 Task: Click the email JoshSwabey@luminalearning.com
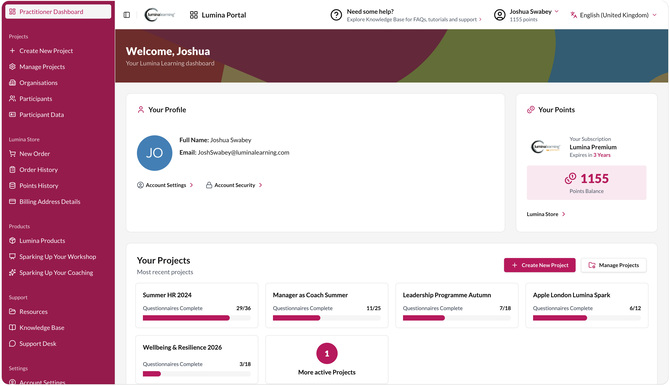243,153
